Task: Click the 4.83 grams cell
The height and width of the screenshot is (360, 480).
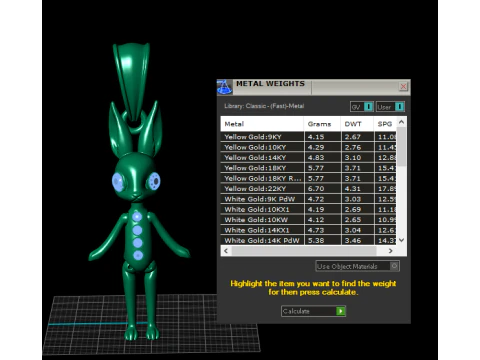Action: tap(322, 157)
